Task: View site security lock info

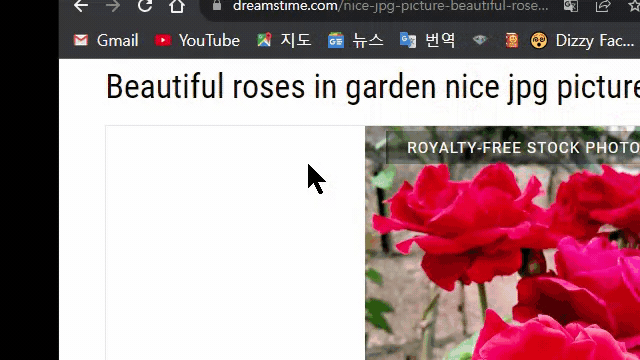Action: tap(217, 5)
